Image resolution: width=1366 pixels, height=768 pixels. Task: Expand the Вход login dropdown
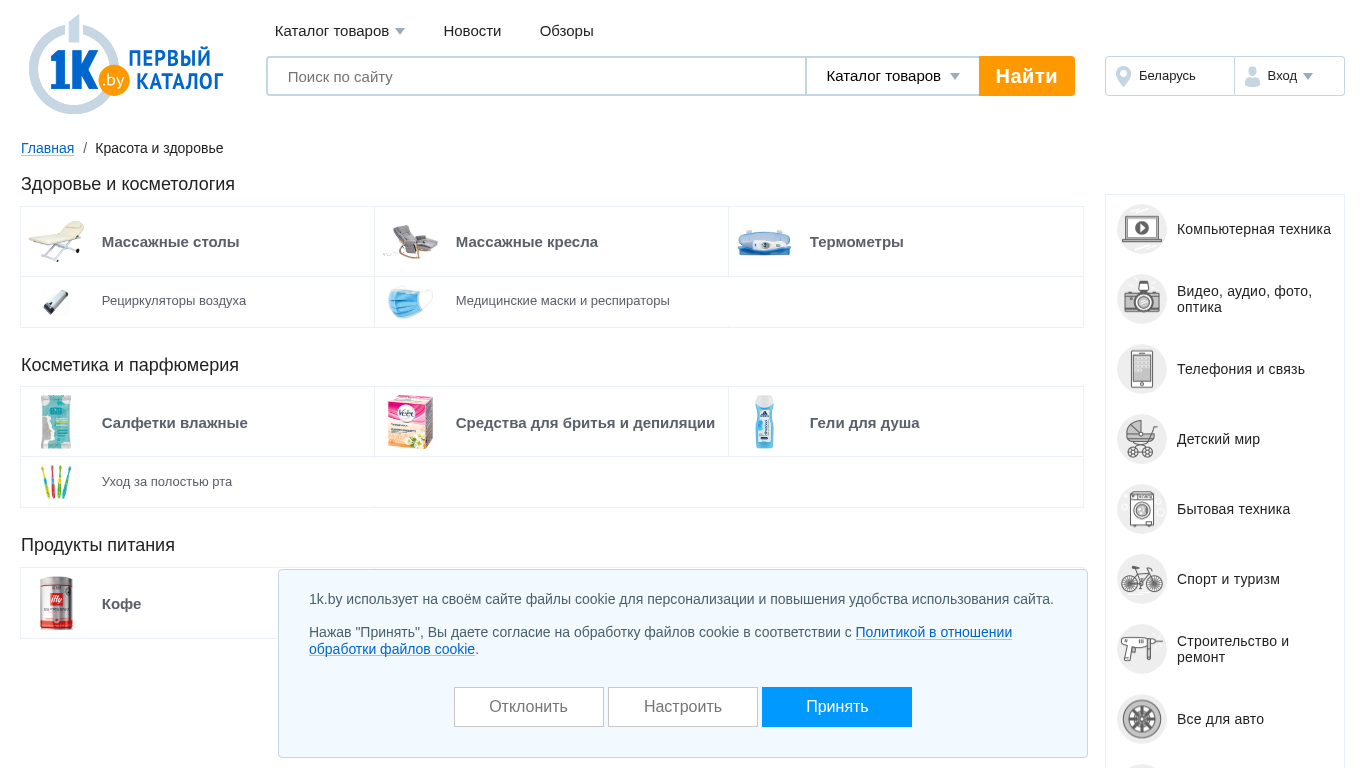[x=1290, y=76]
